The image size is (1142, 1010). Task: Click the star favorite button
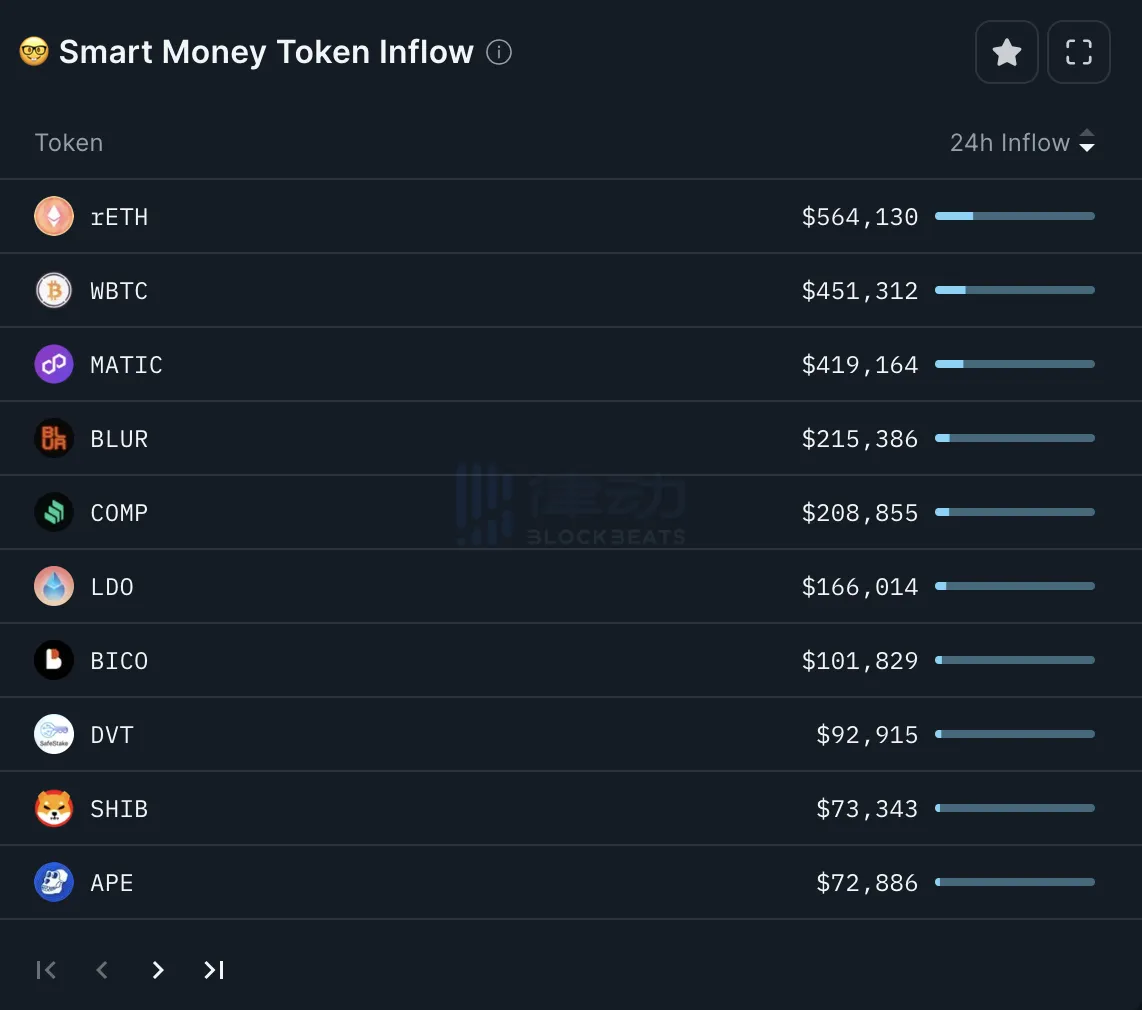tap(1006, 52)
